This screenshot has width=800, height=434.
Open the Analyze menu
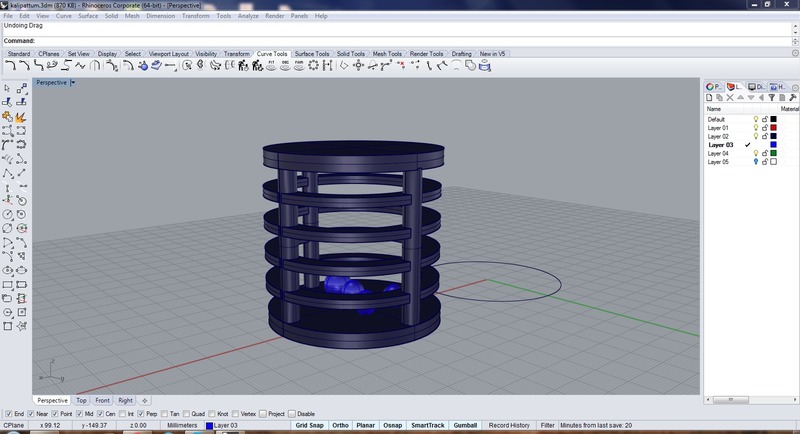(x=248, y=16)
